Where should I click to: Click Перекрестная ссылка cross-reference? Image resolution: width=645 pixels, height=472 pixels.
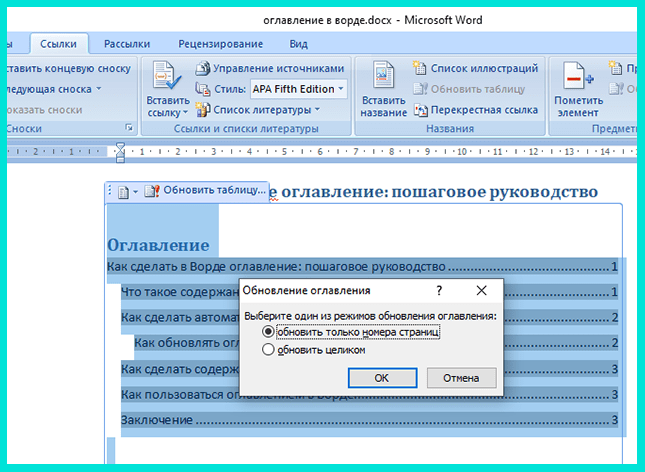[476, 110]
